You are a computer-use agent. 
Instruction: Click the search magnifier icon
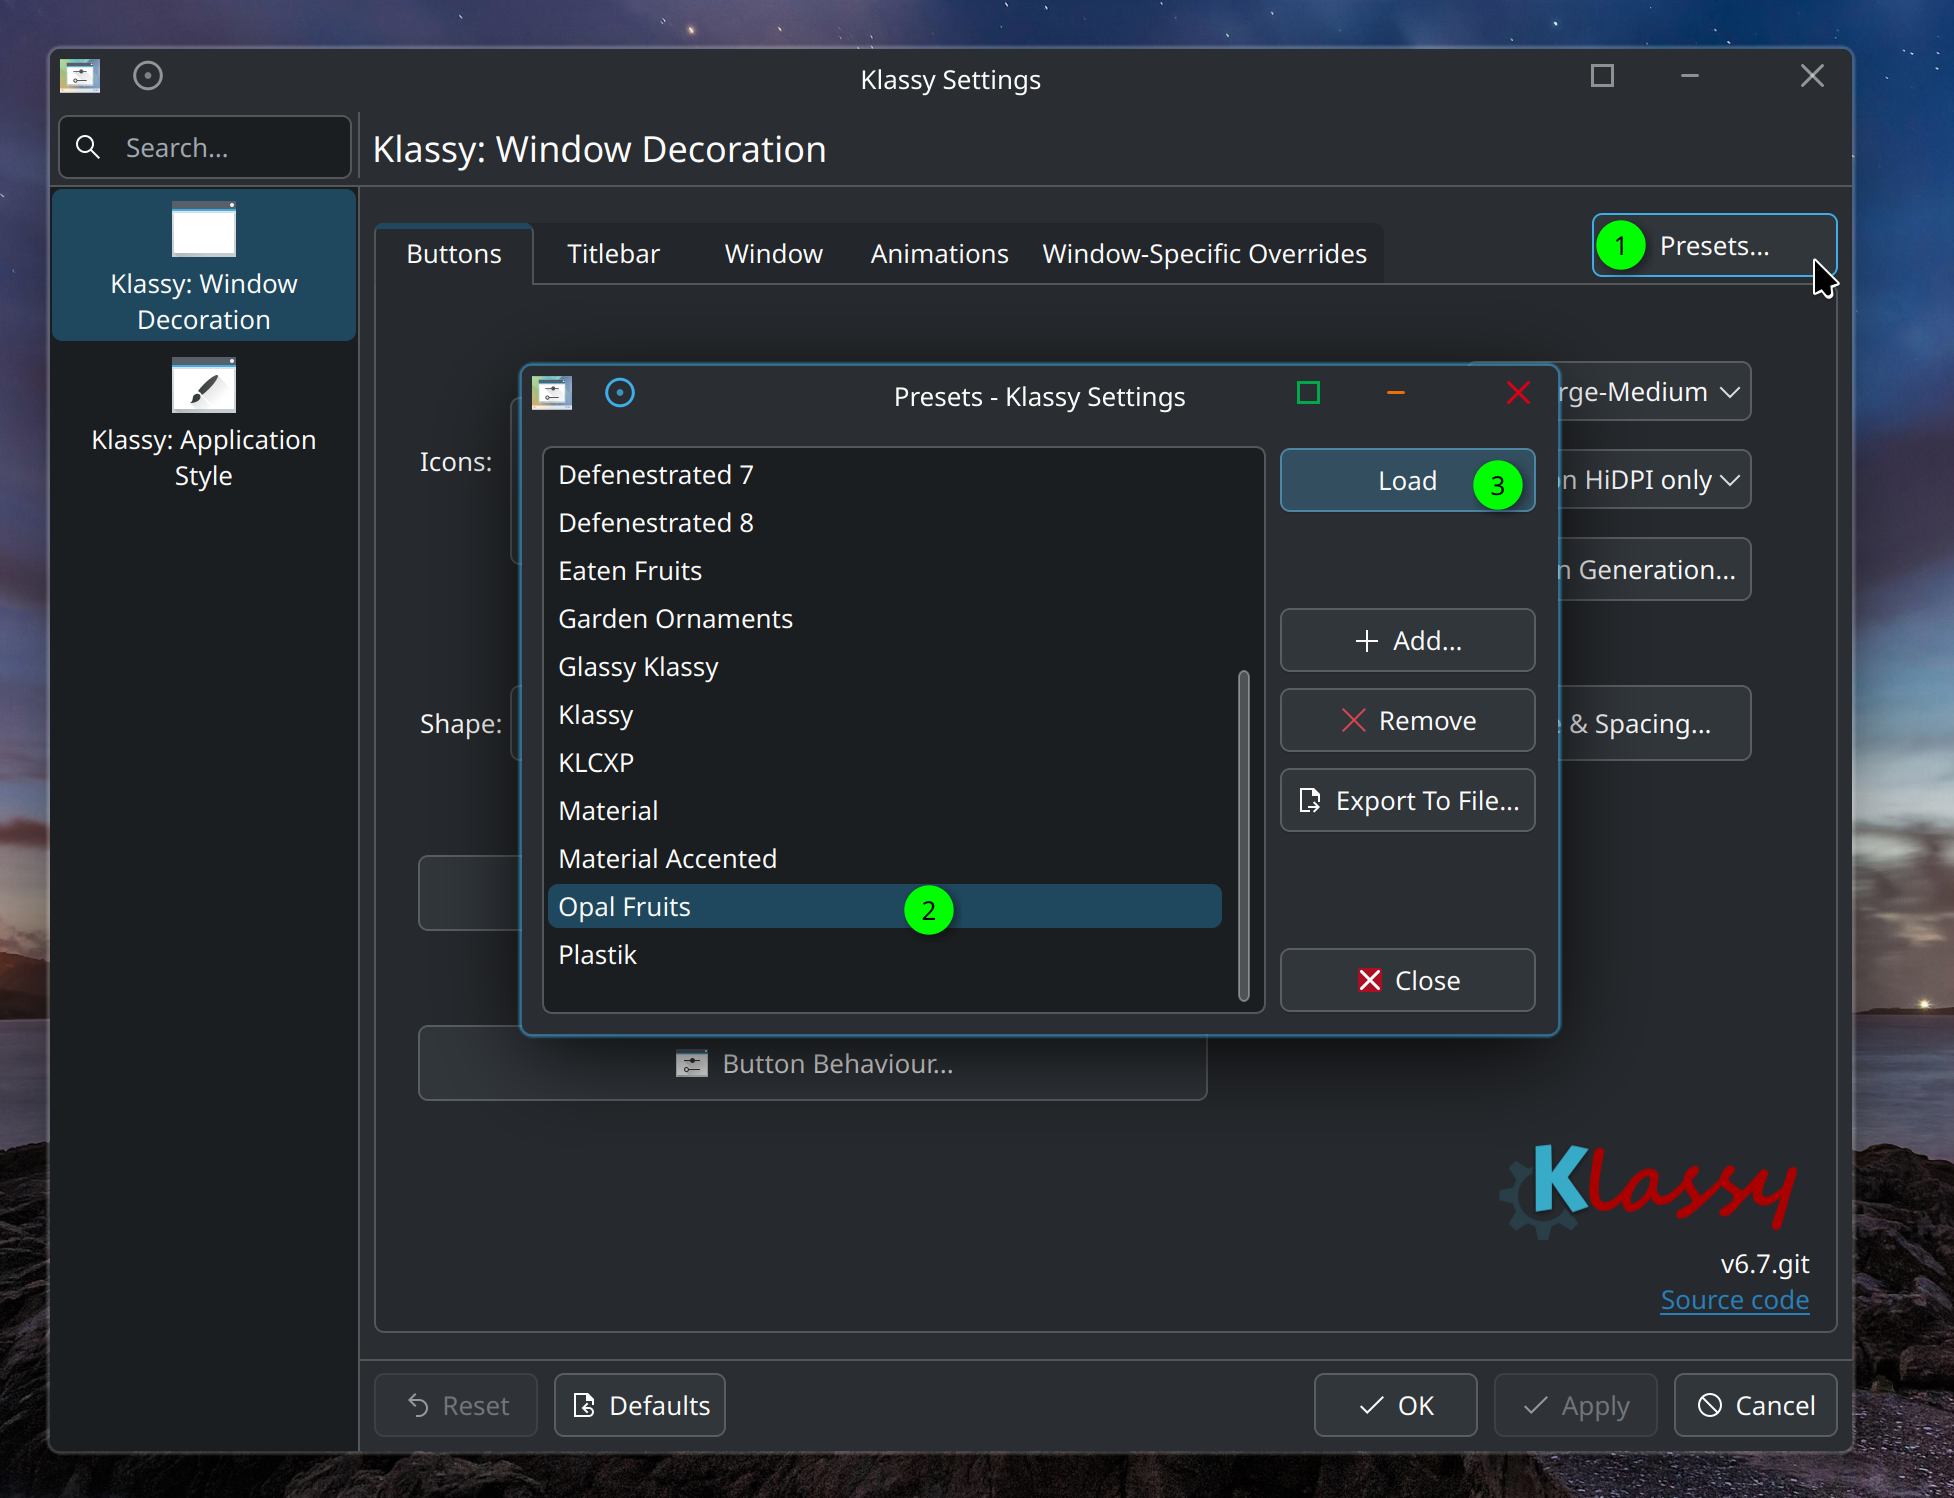(x=88, y=147)
